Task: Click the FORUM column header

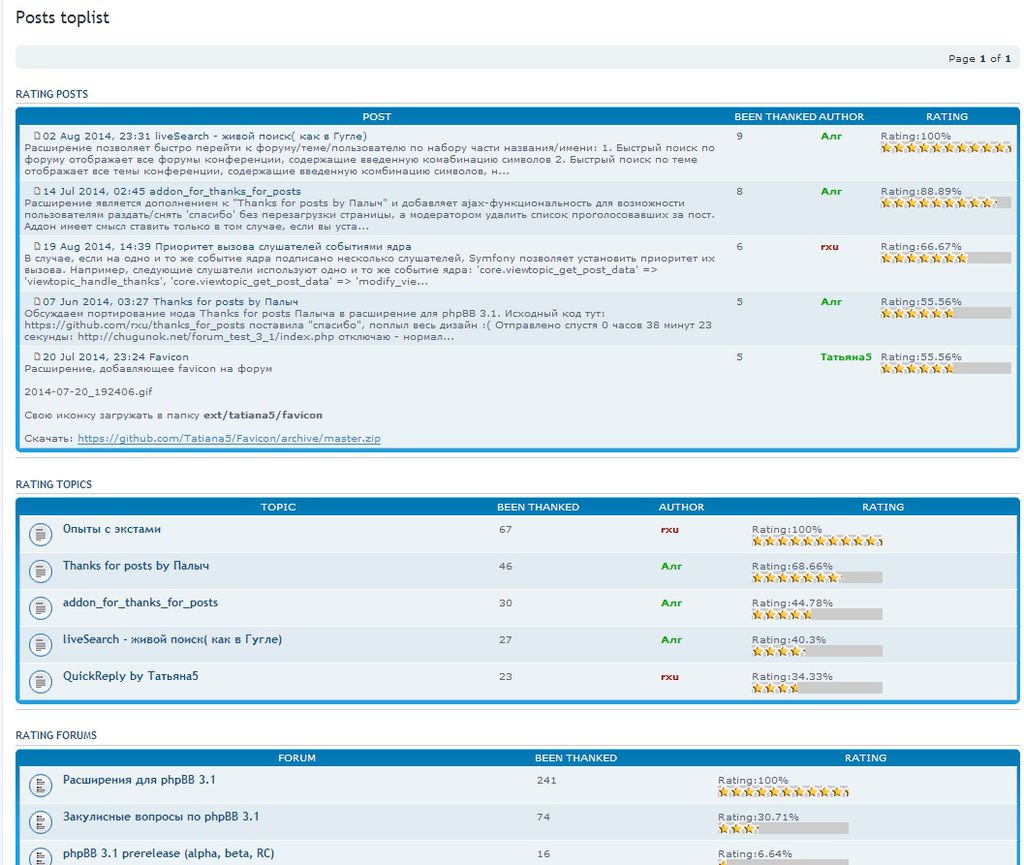Action: tap(296, 758)
